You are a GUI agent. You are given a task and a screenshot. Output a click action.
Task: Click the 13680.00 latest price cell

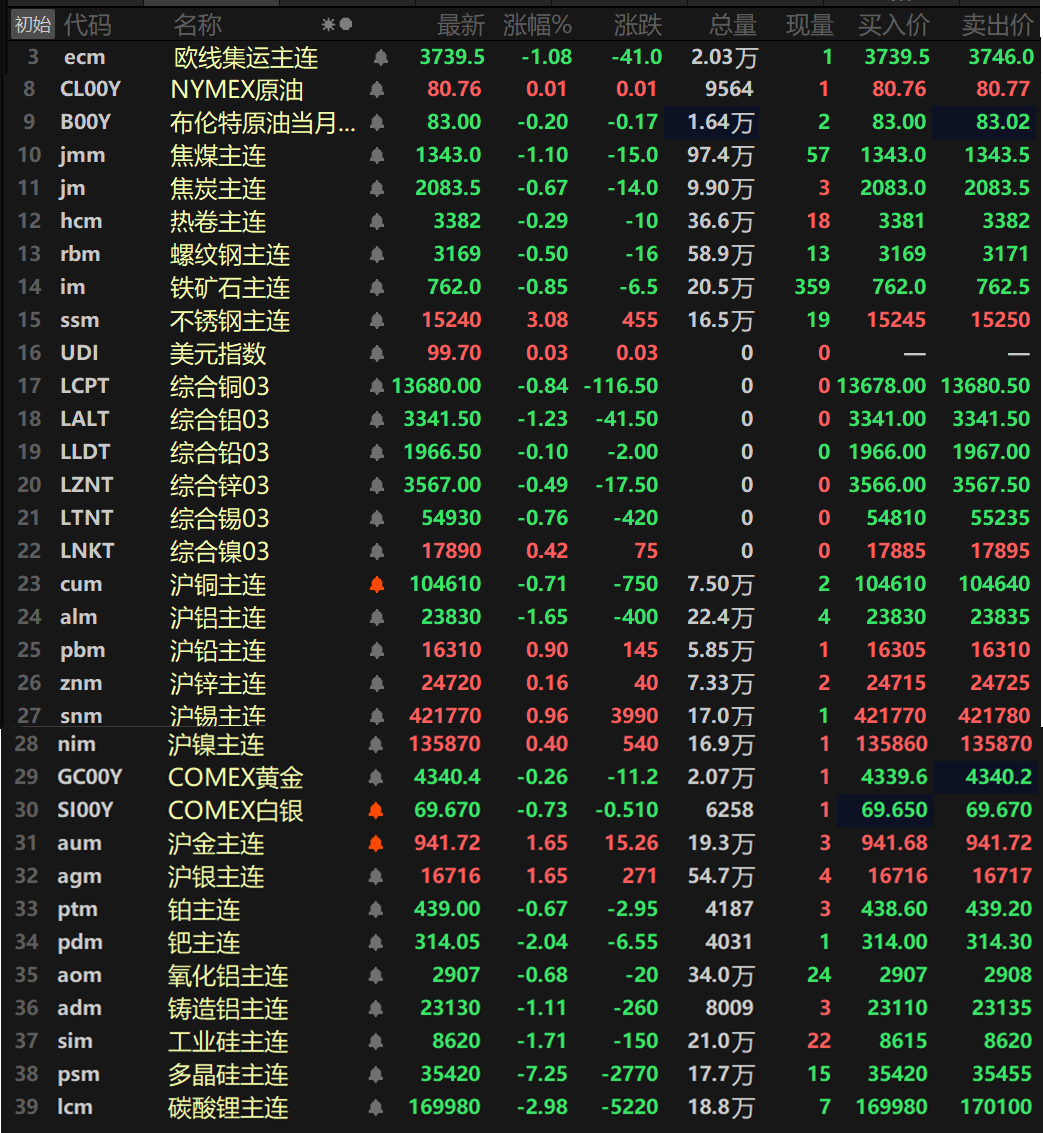click(436, 386)
